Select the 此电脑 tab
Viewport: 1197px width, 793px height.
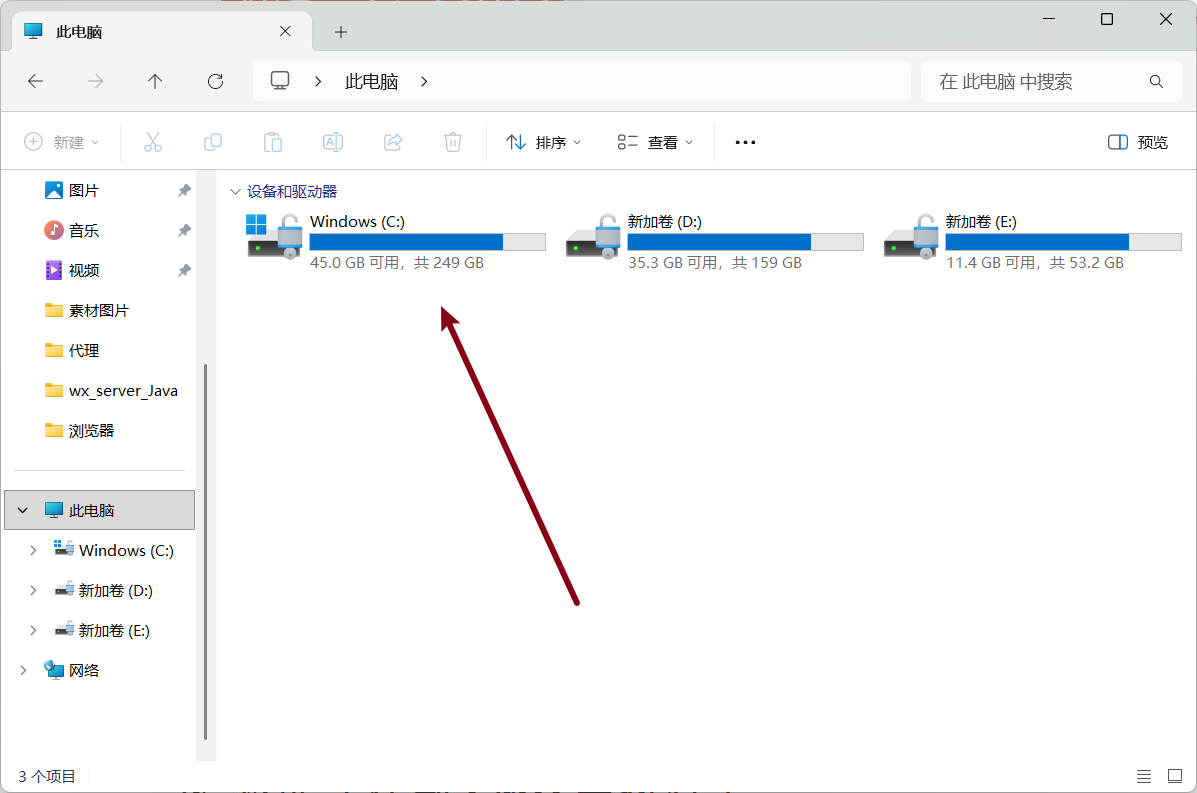click(150, 32)
